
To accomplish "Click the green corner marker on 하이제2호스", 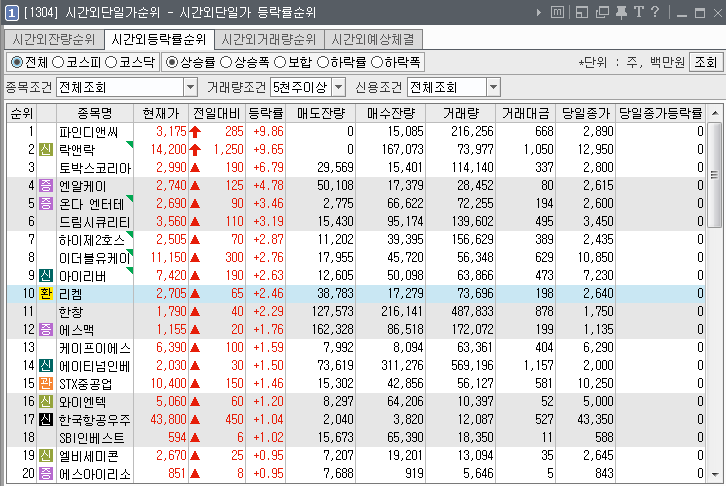I will tap(130, 234).
